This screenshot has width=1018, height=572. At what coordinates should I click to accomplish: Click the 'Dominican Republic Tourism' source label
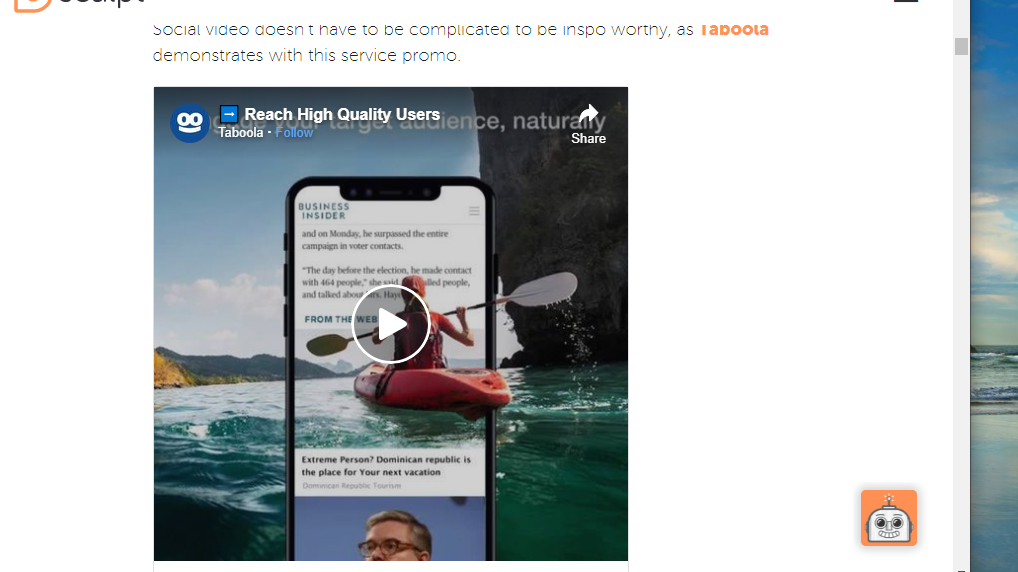(351, 486)
